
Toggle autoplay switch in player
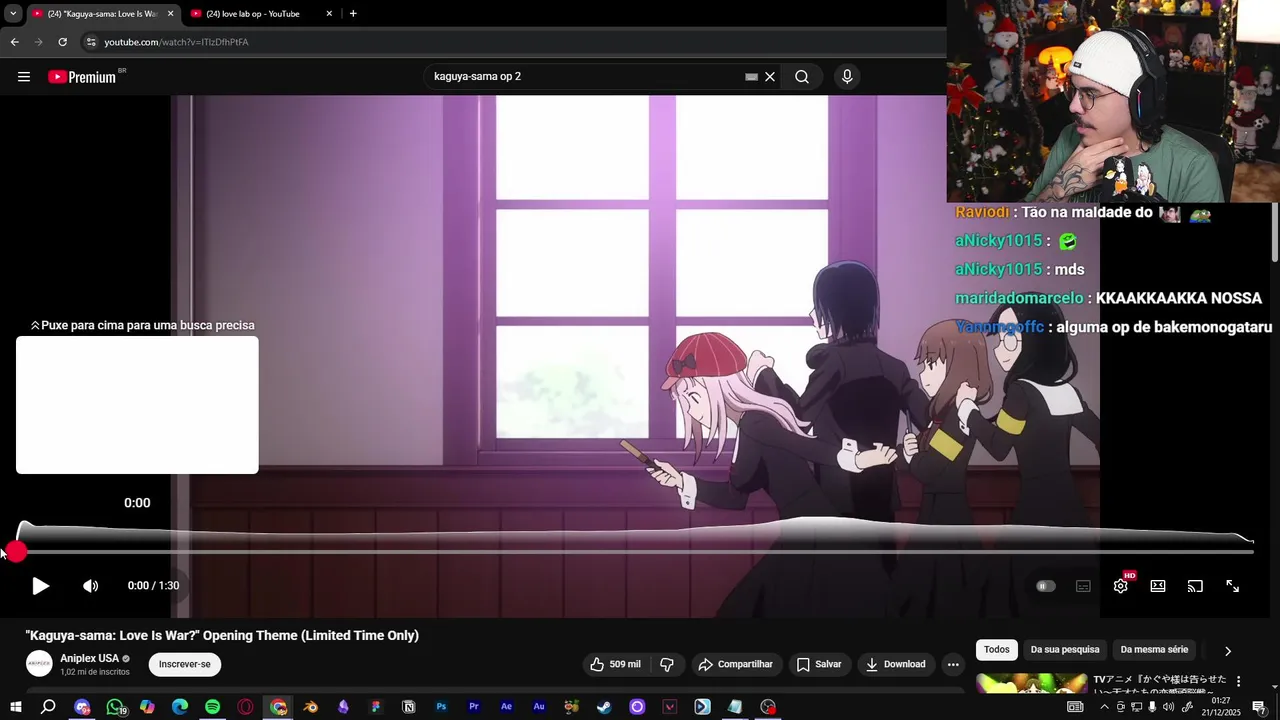point(1045,586)
